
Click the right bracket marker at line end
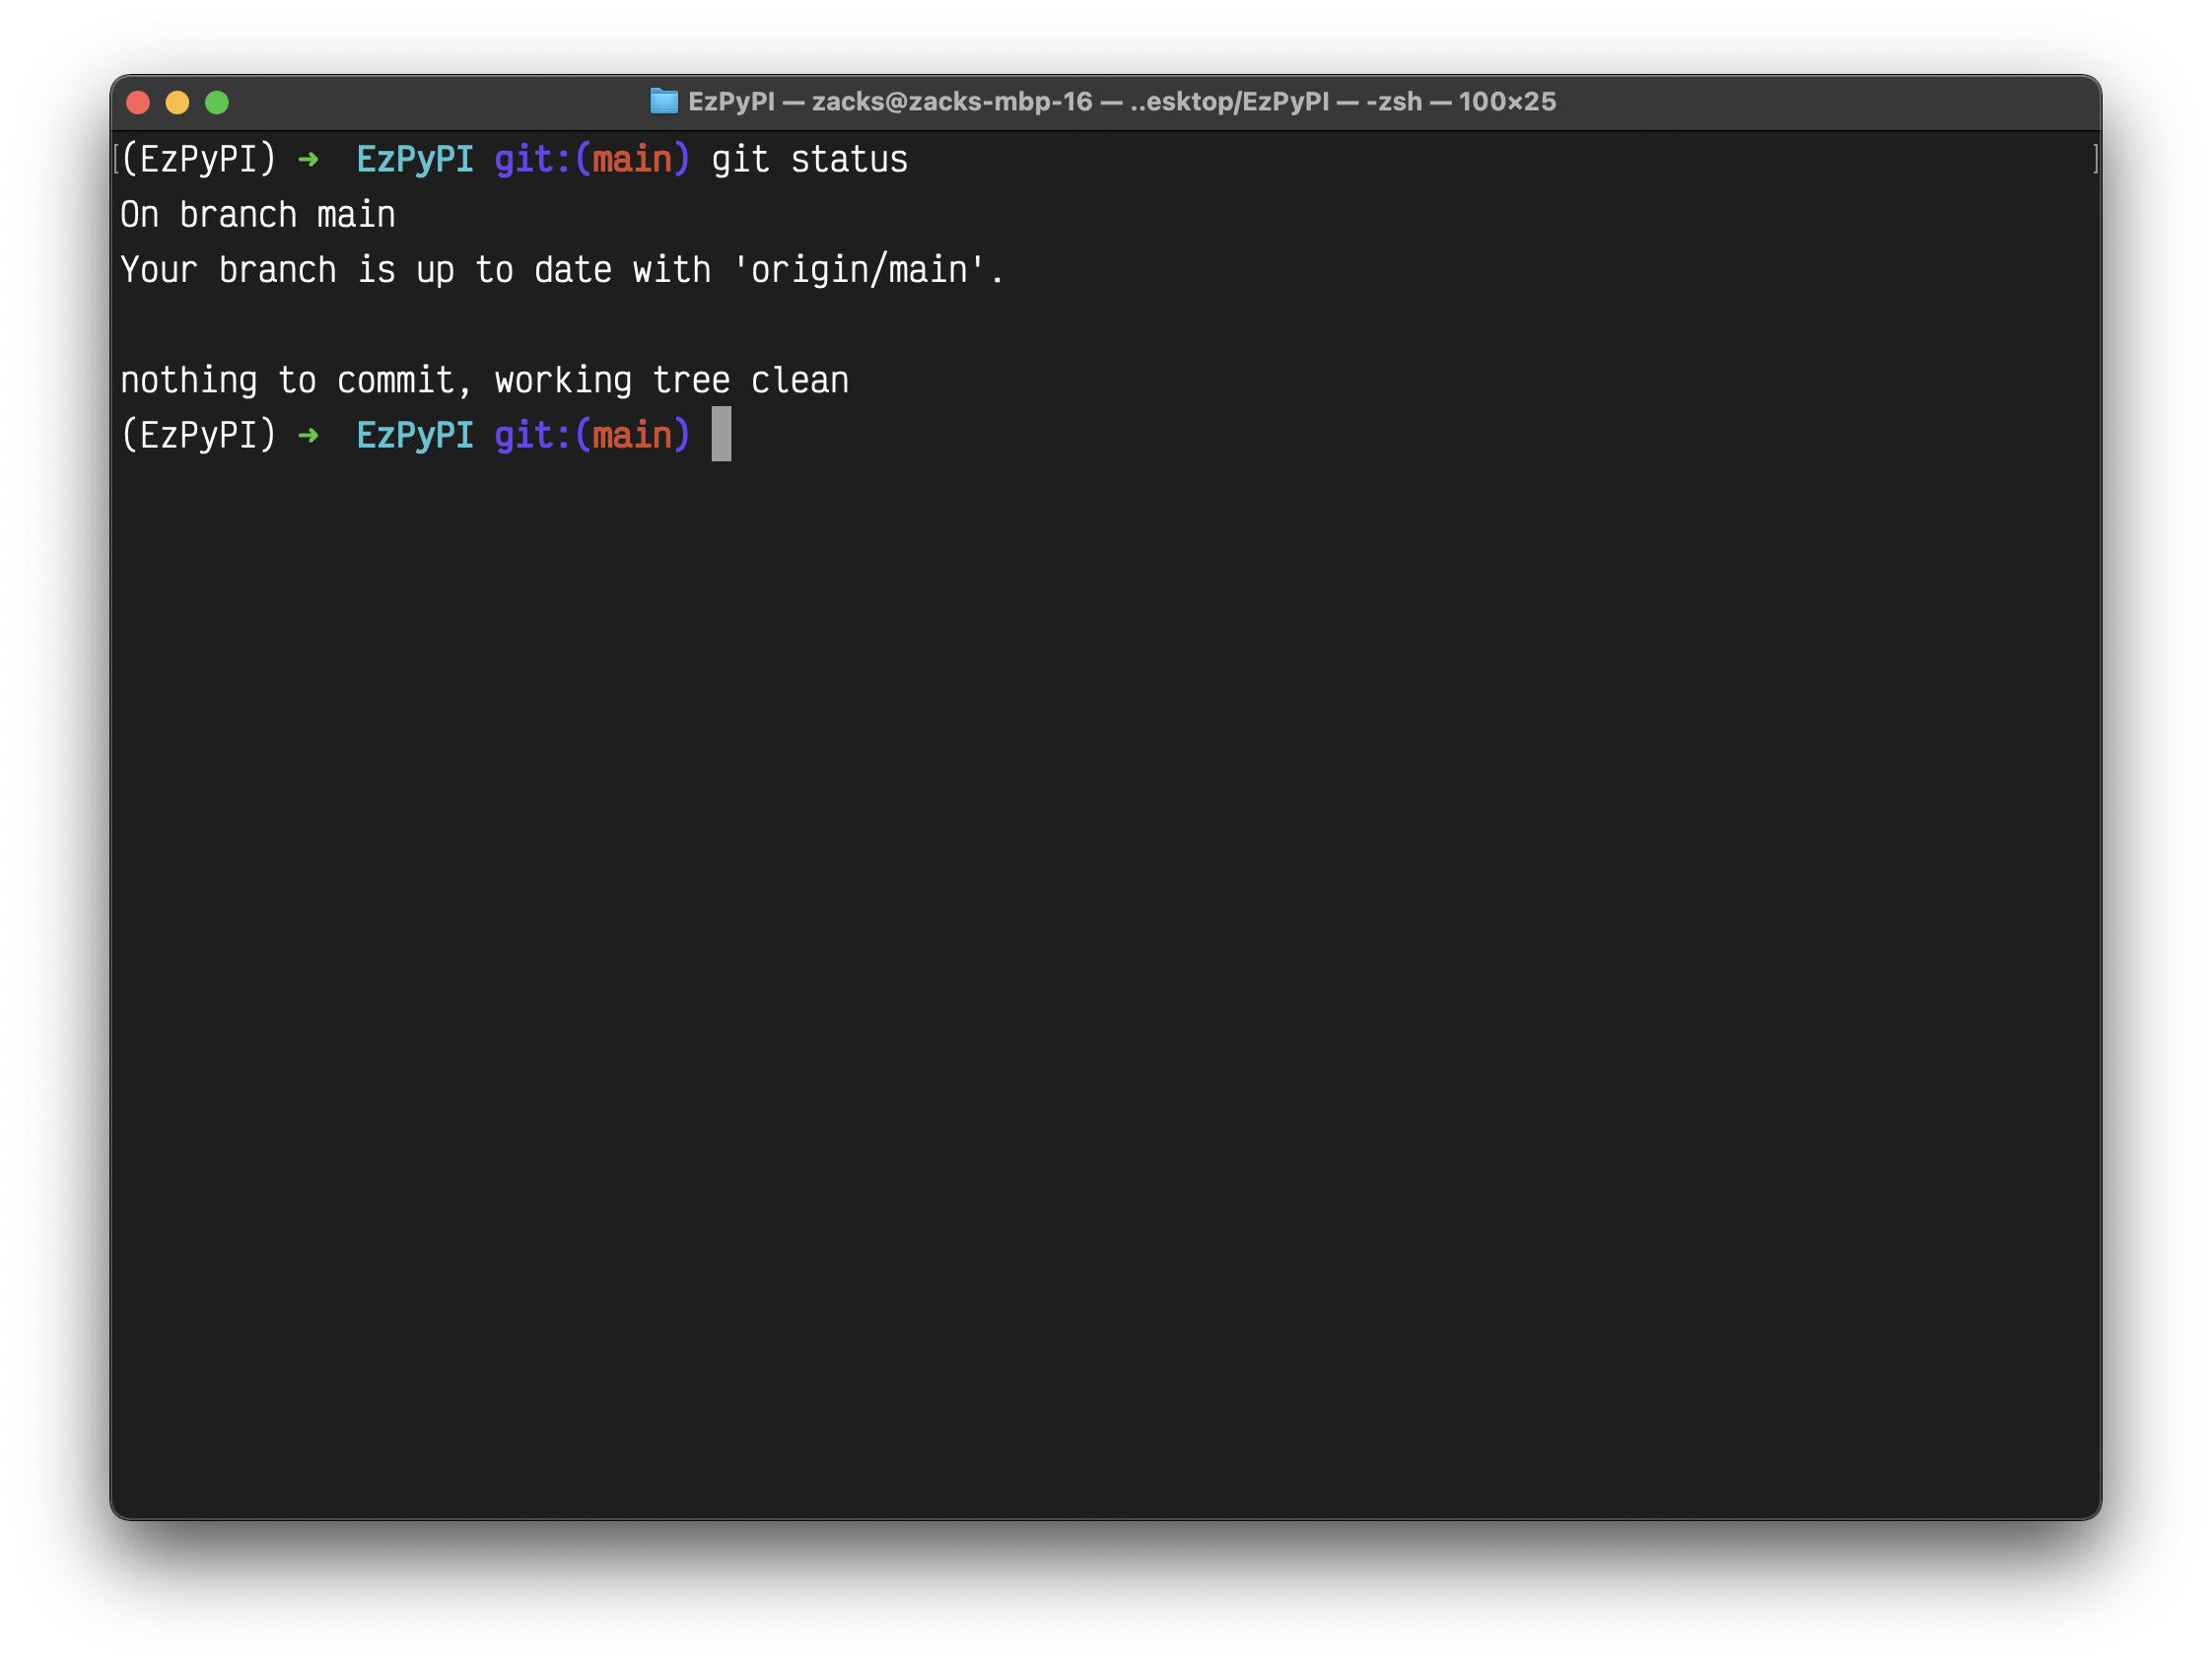(x=2095, y=158)
